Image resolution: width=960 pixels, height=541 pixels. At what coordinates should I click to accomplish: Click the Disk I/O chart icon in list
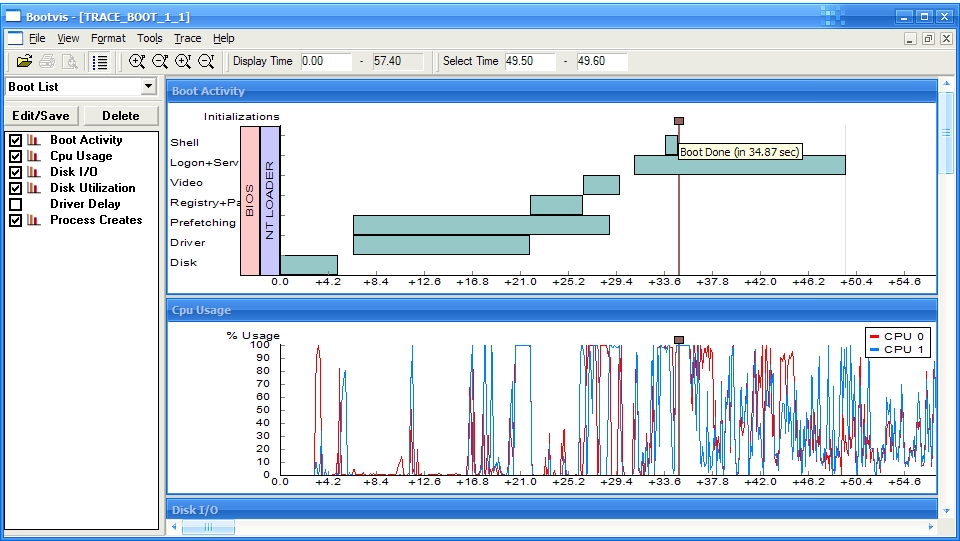click(x=34, y=172)
